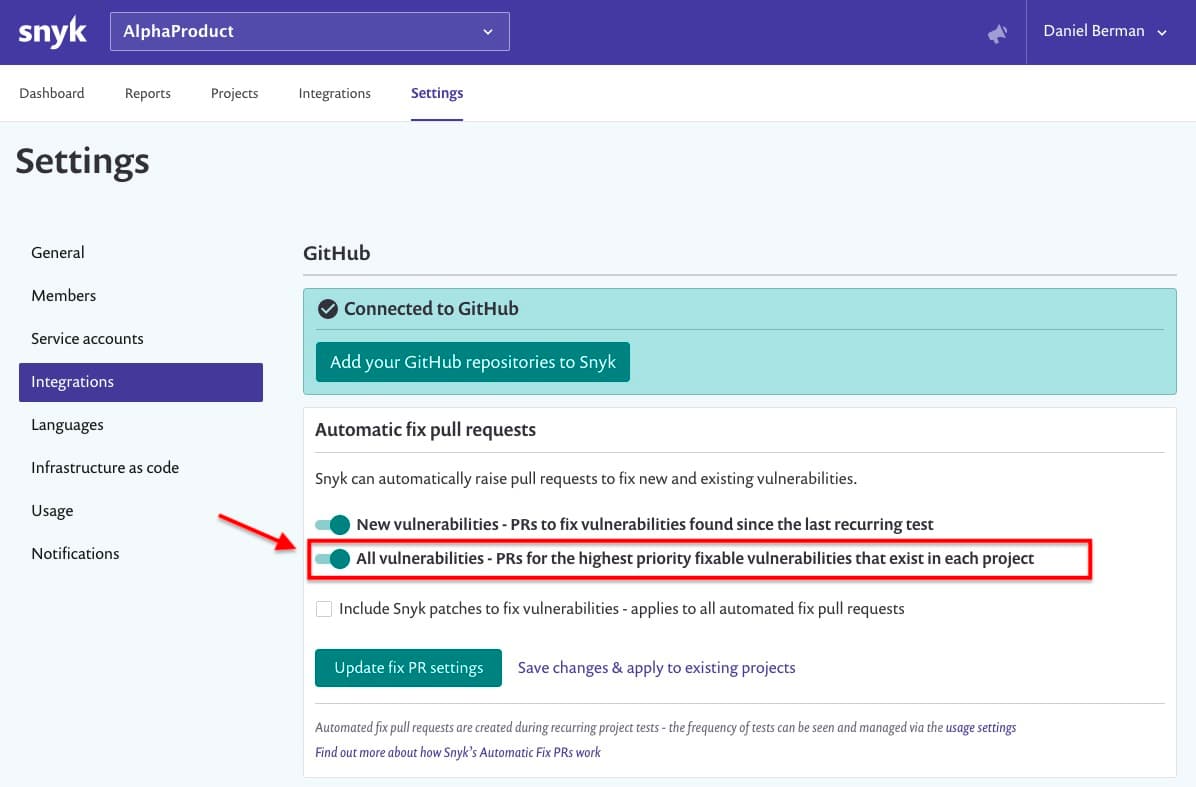Go to the Dashboard tab
This screenshot has width=1196, height=787.
coord(52,93)
